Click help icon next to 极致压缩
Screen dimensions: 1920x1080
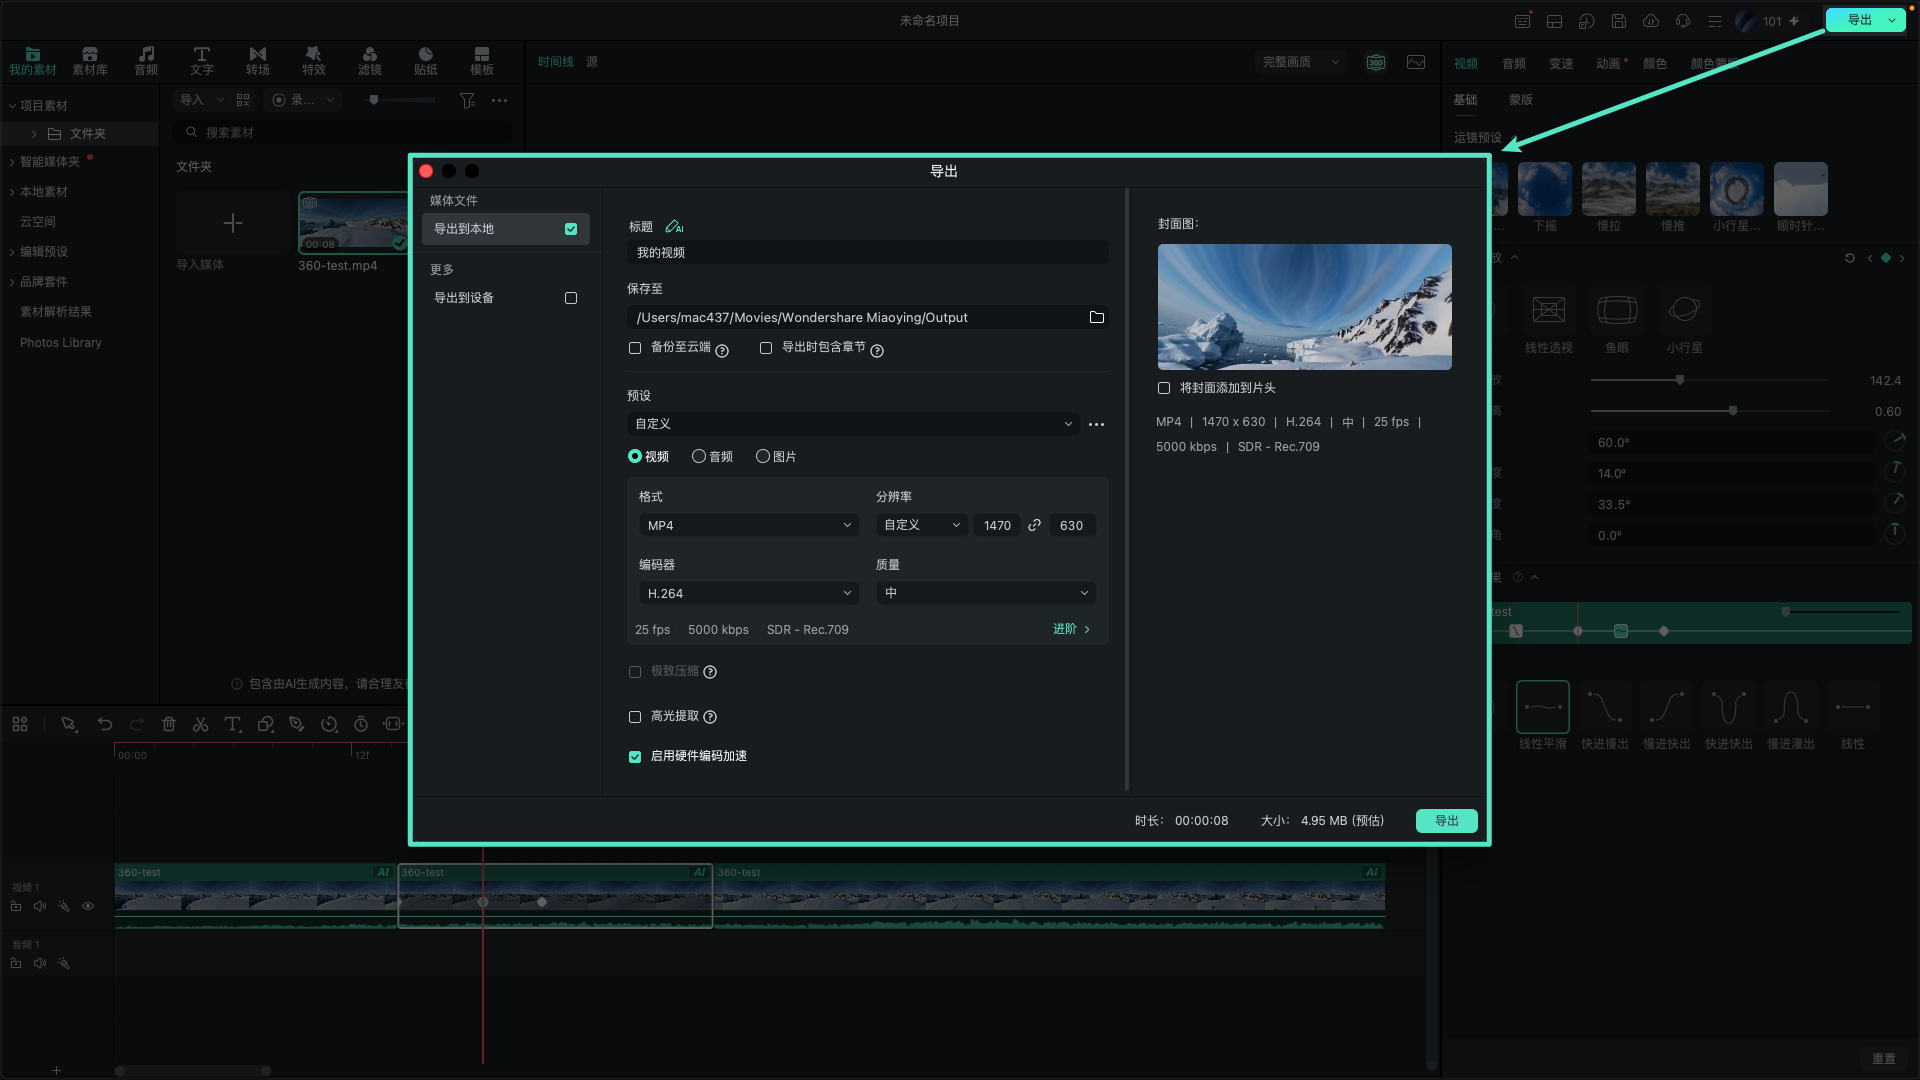(710, 672)
